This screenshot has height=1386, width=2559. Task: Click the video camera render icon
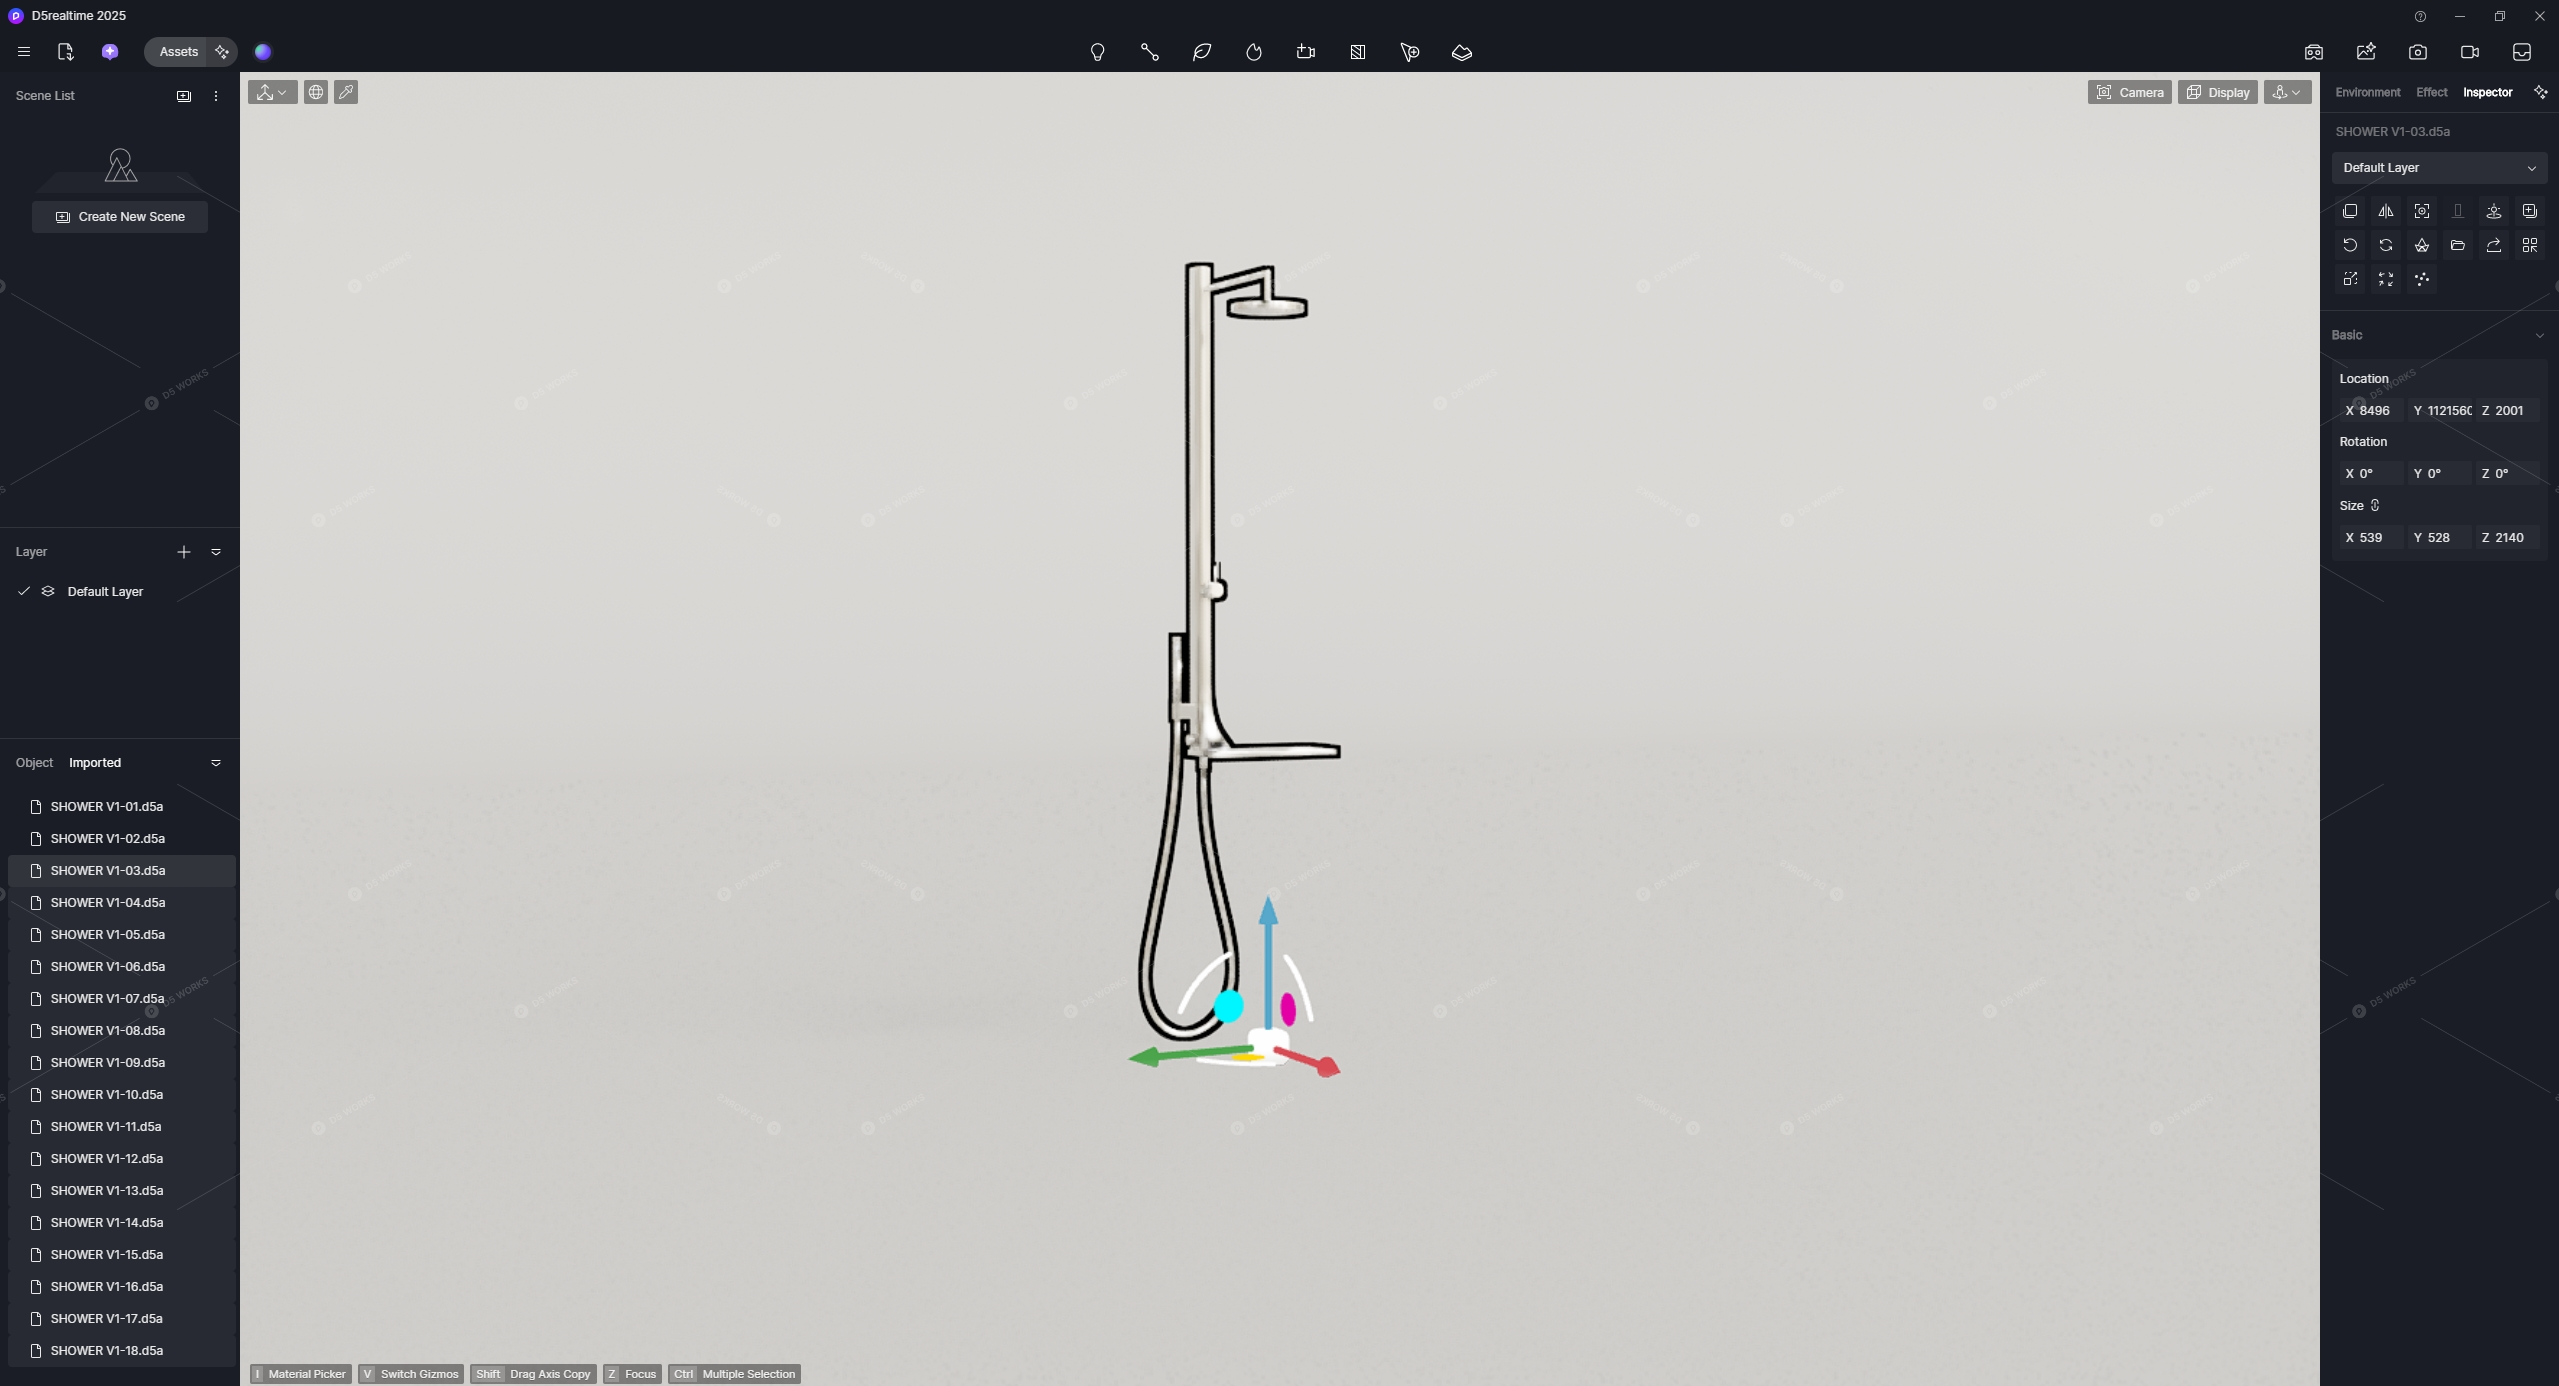click(x=2469, y=52)
